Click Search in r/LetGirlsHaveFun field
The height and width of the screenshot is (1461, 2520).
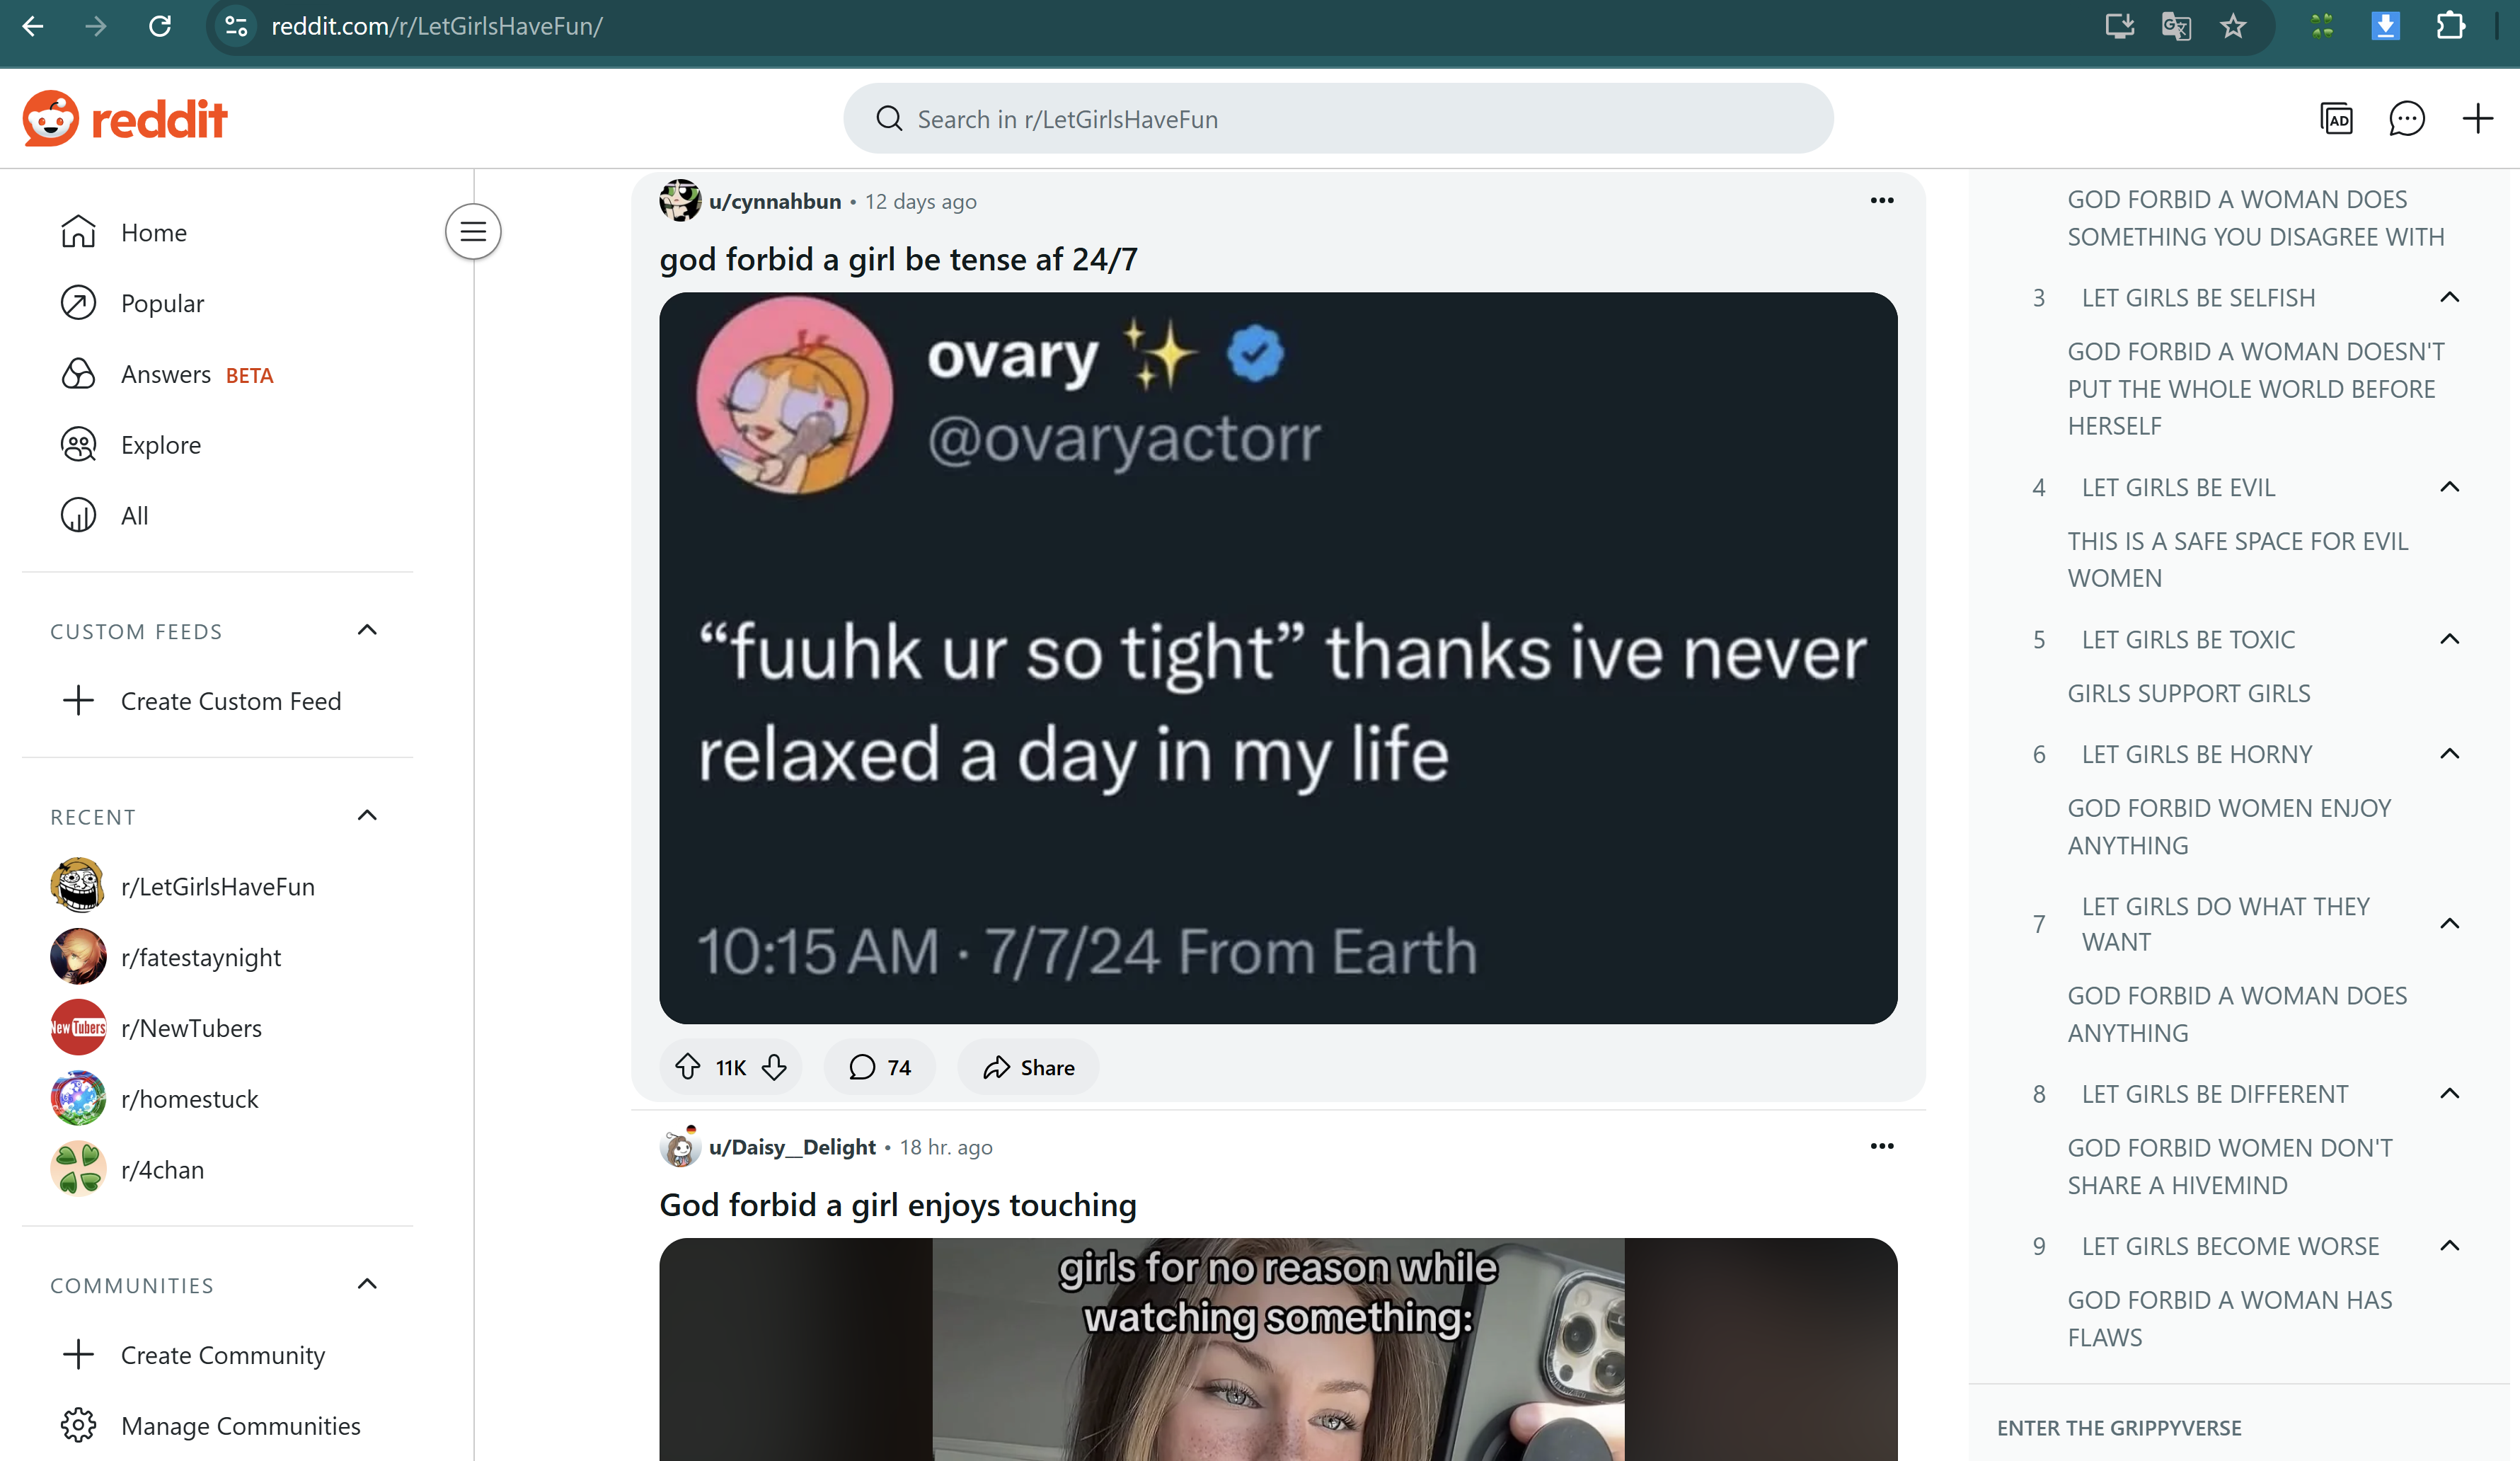click(x=1338, y=119)
